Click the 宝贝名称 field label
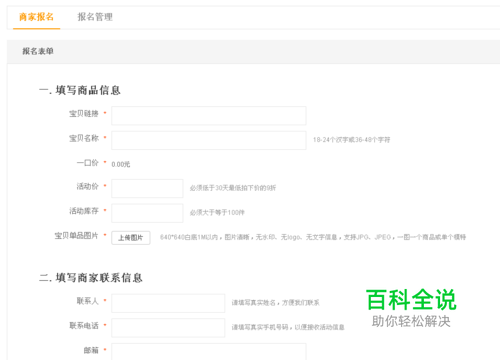 (84, 138)
